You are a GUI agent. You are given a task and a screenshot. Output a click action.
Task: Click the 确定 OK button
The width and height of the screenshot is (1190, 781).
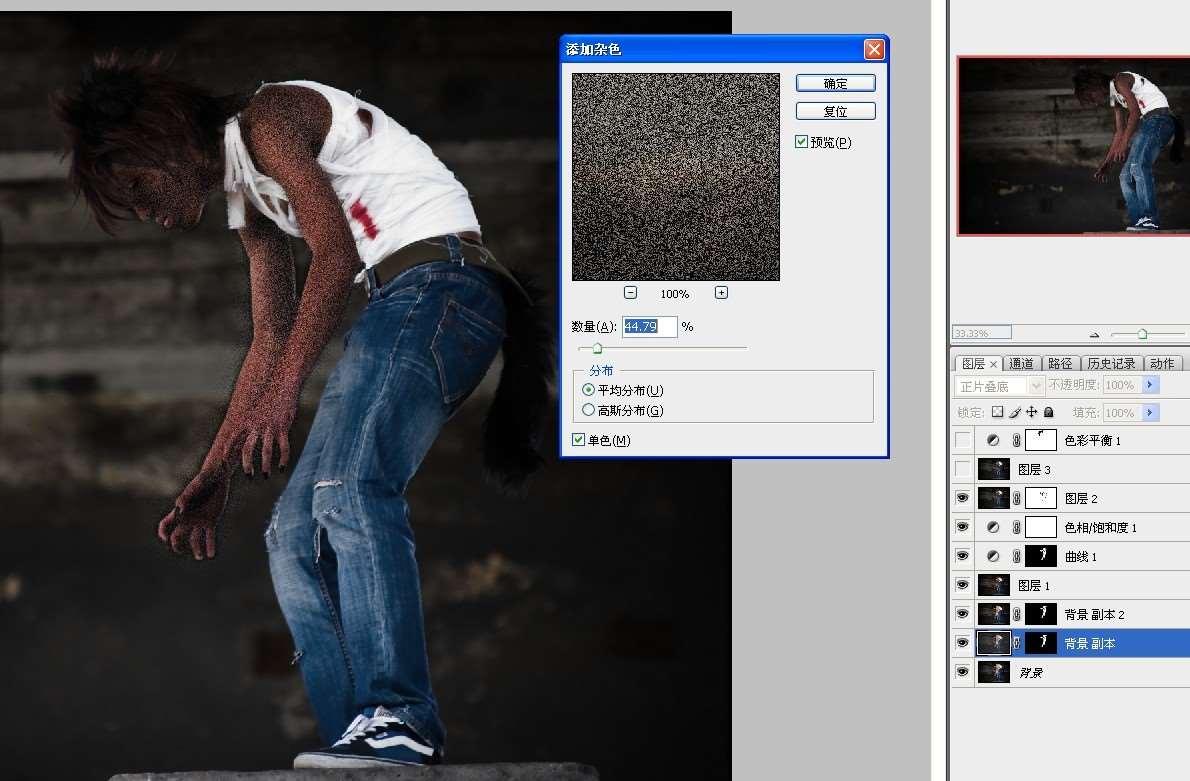click(x=836, y=83)
